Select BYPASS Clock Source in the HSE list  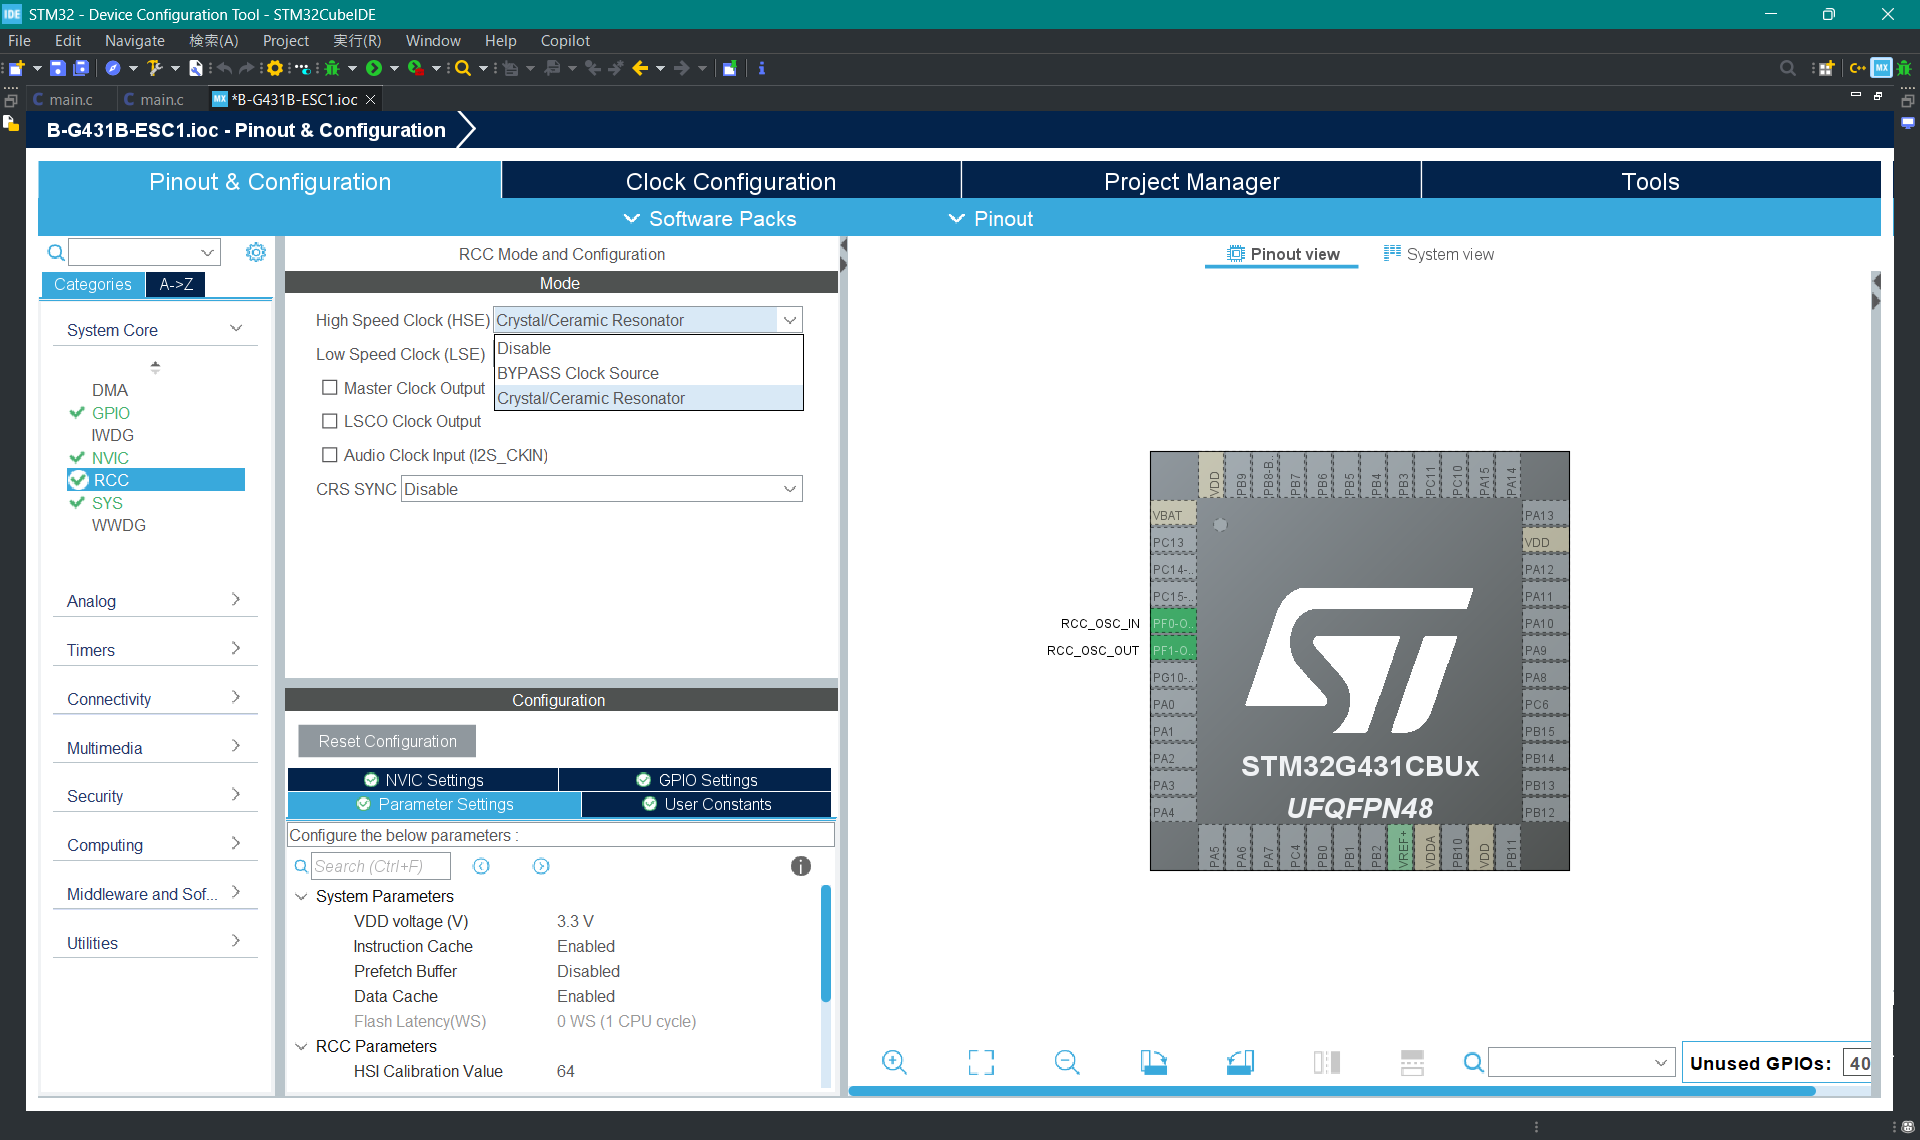[x=578, y=373]
